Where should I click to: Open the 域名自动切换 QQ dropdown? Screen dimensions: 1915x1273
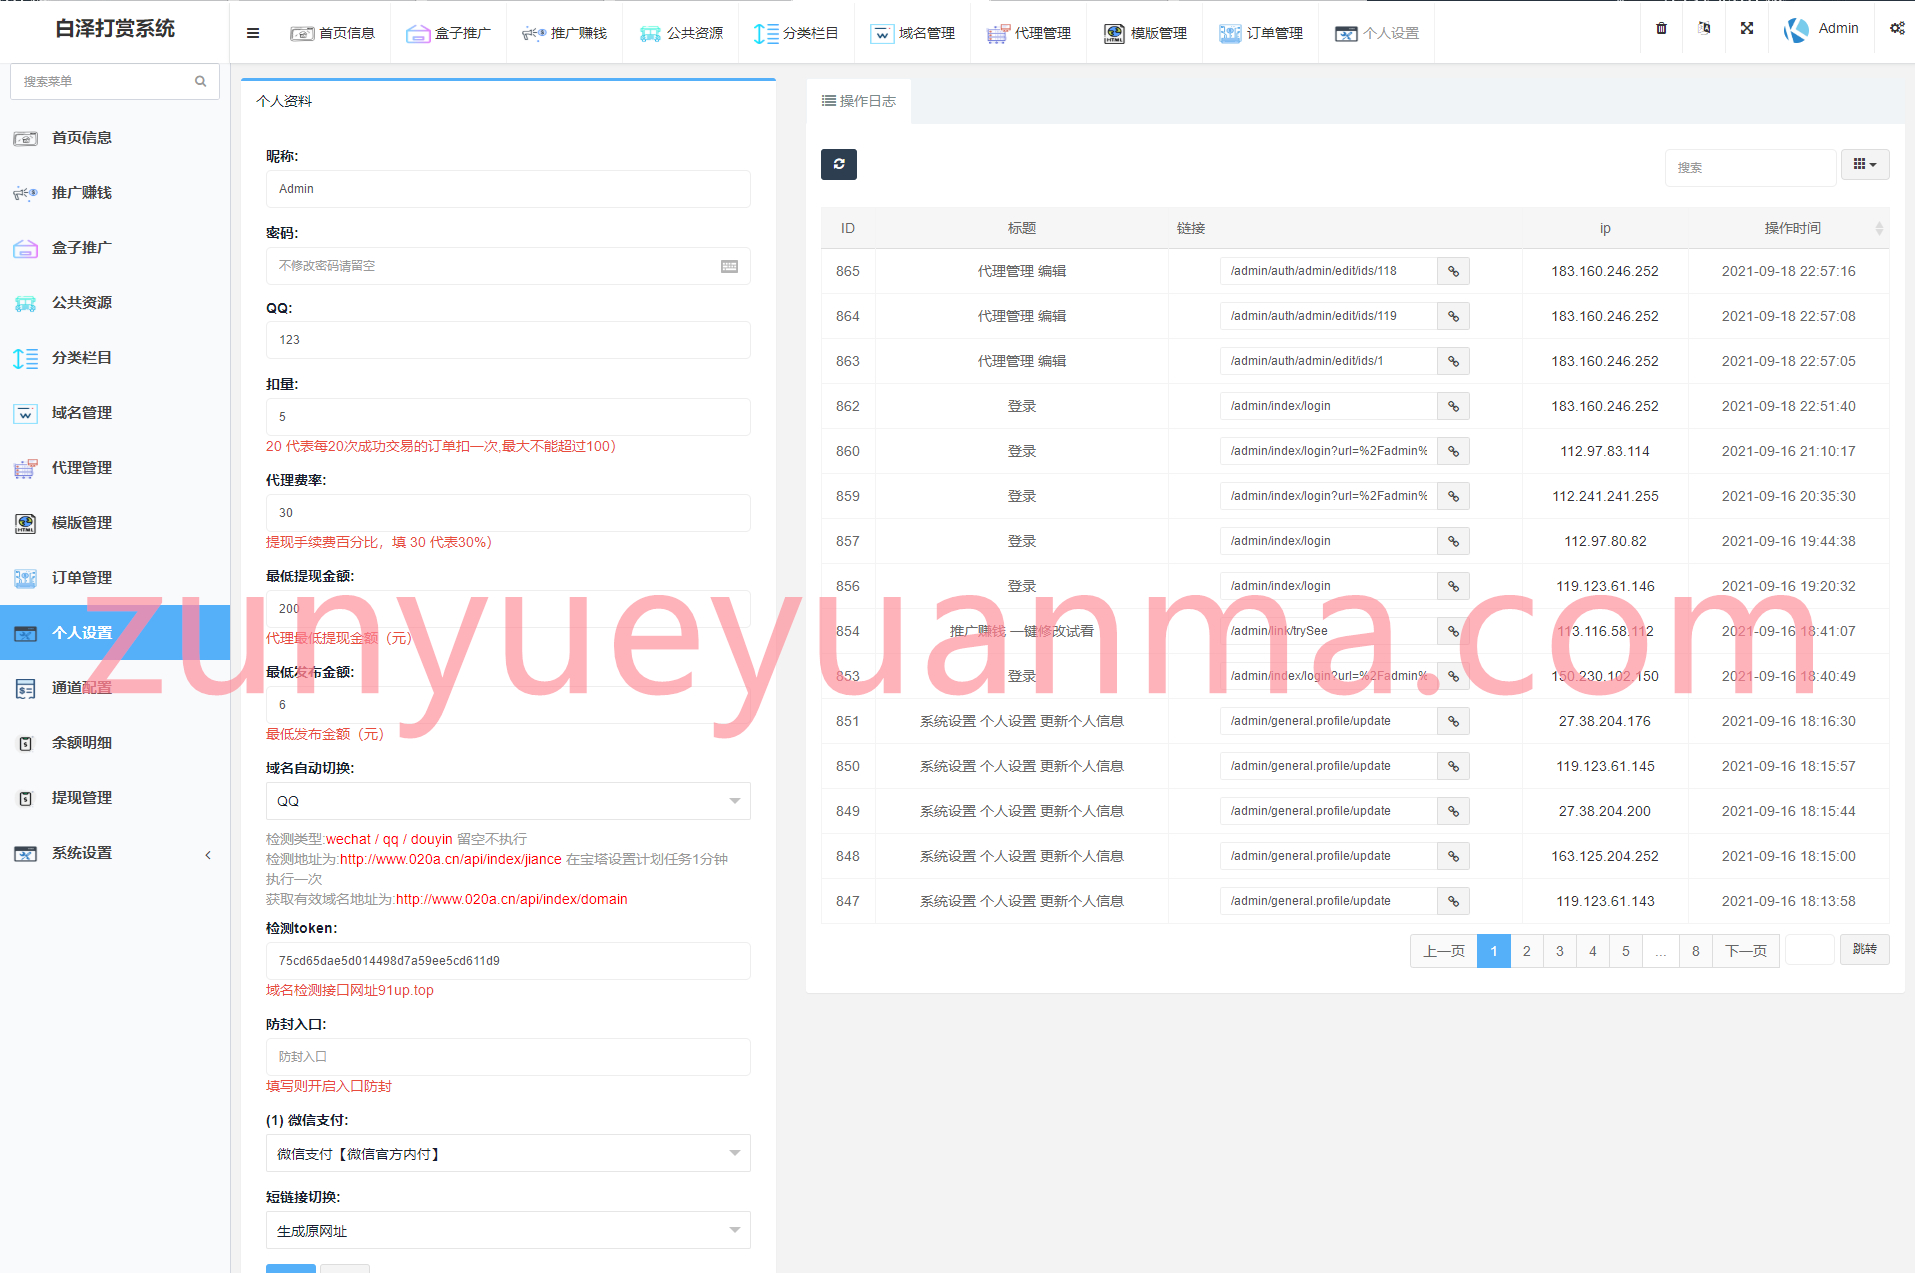[x=508, y=801]
